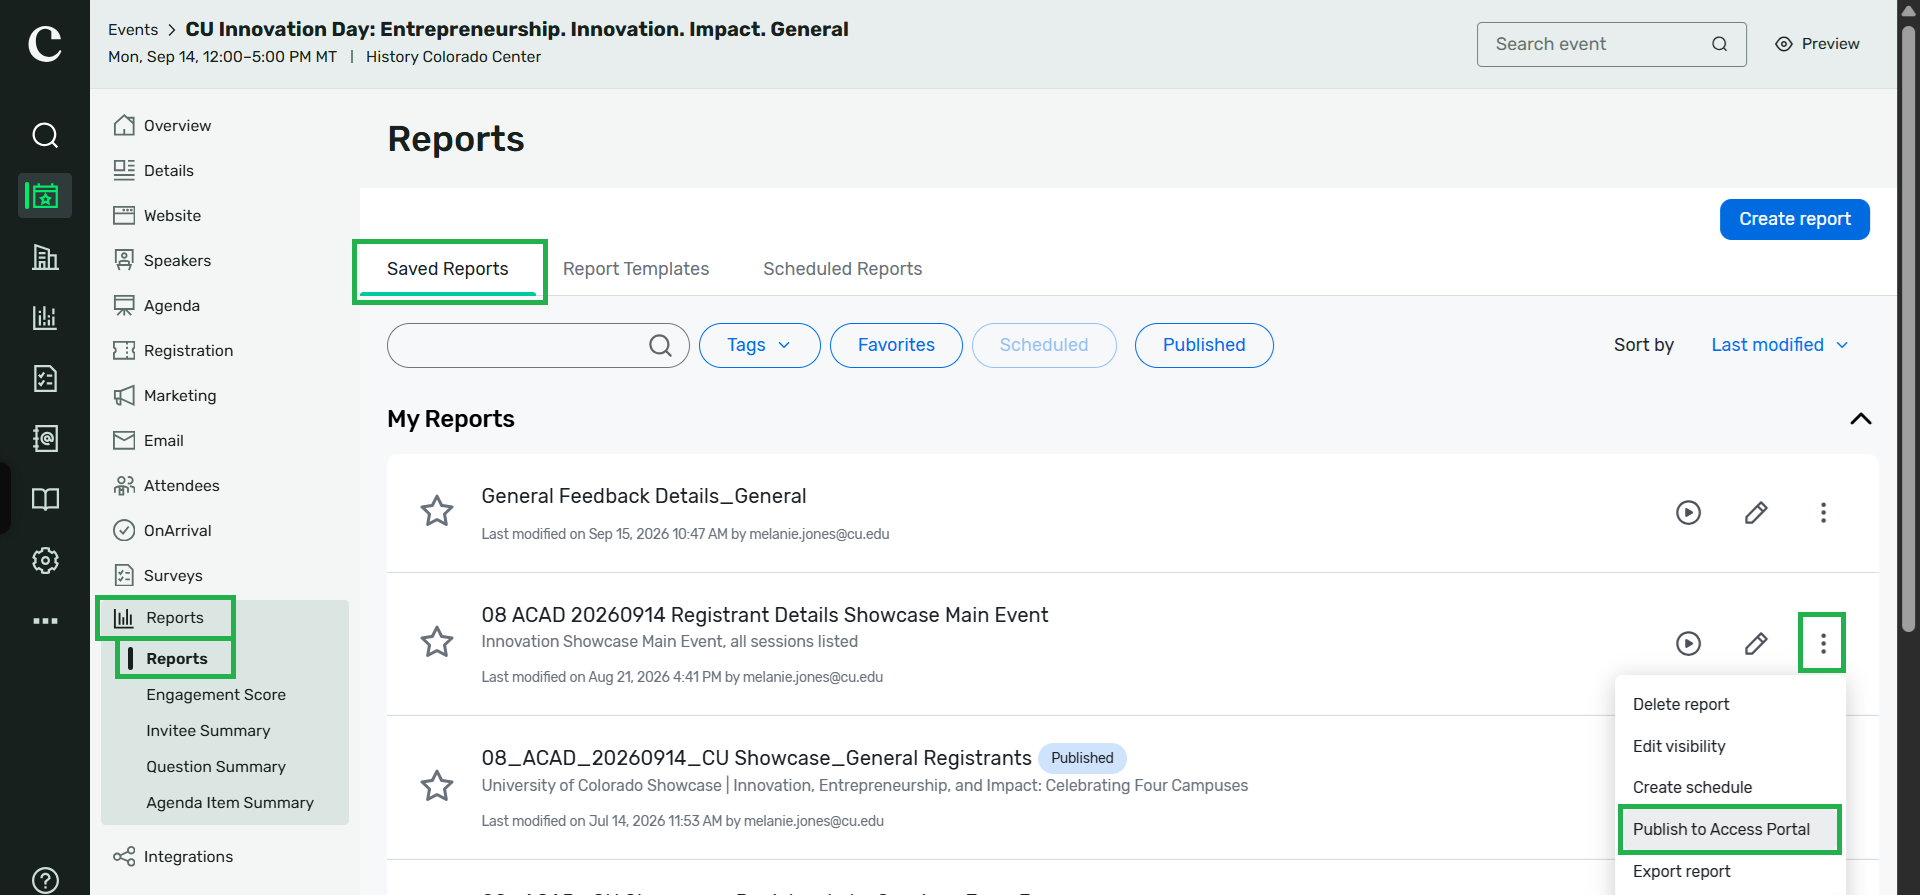This screenshot has height=895, width=1920.
Task: Click the saved reports search box
Action: point(538,345)
